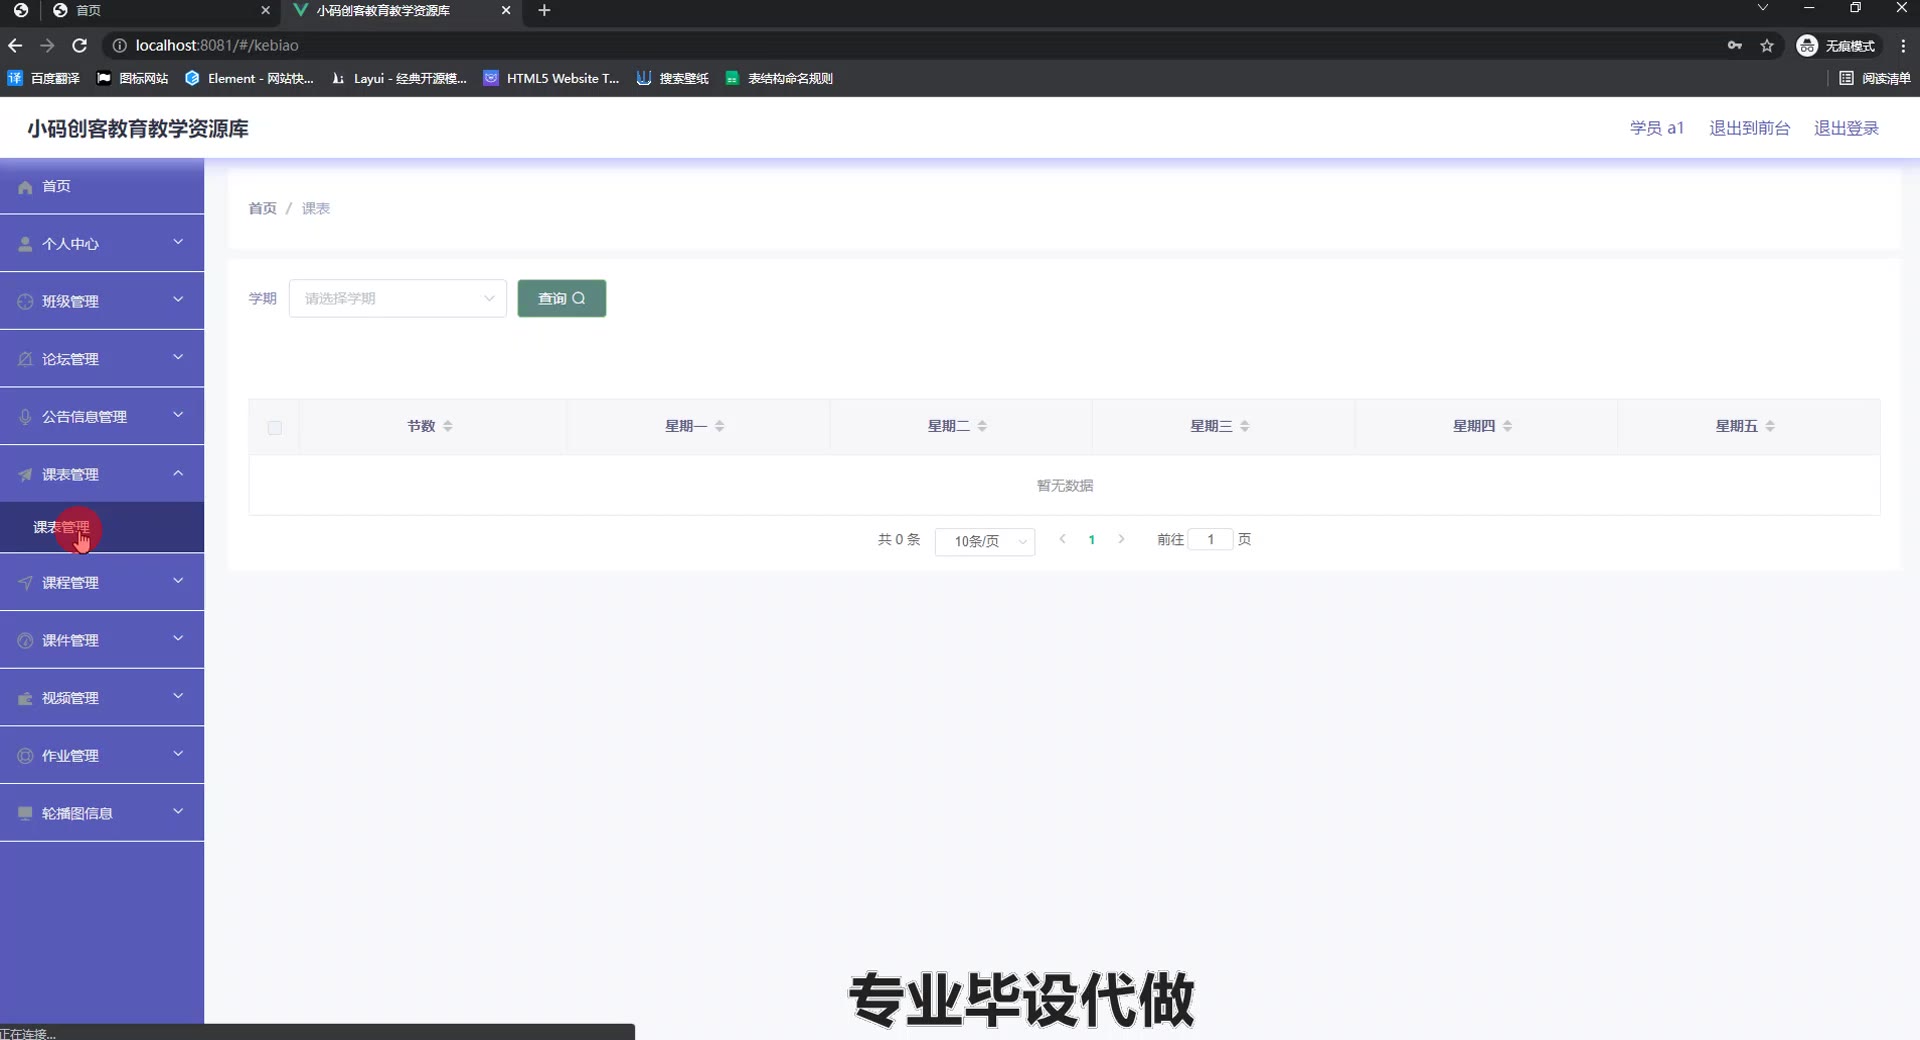Expand the 视频管理 menu chevron
The width and height of the screenshot is (1920, 1040).
tap(178, 696)
